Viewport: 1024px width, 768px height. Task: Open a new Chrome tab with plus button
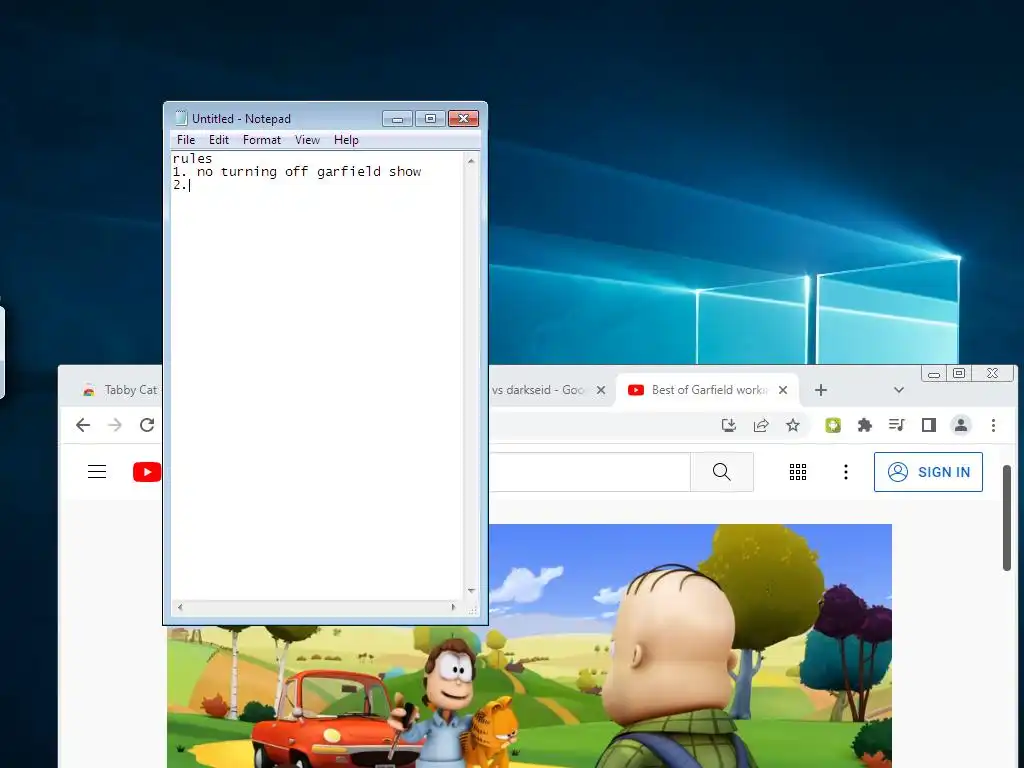[x=821, y=390]
